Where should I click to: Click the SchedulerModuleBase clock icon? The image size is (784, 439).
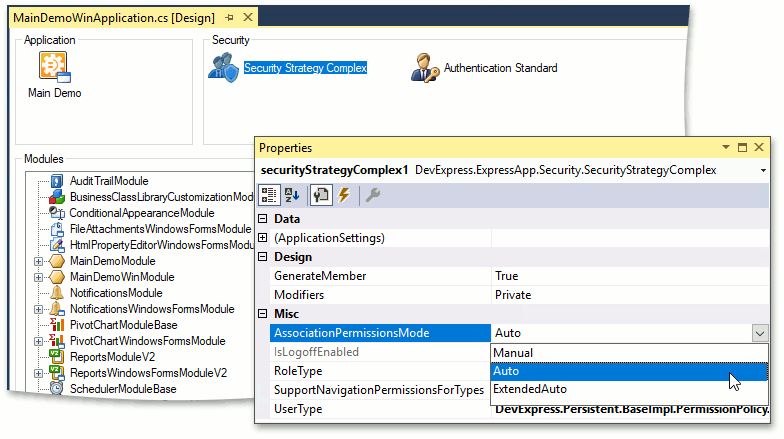pyautogui.click(x=57, y=389)
